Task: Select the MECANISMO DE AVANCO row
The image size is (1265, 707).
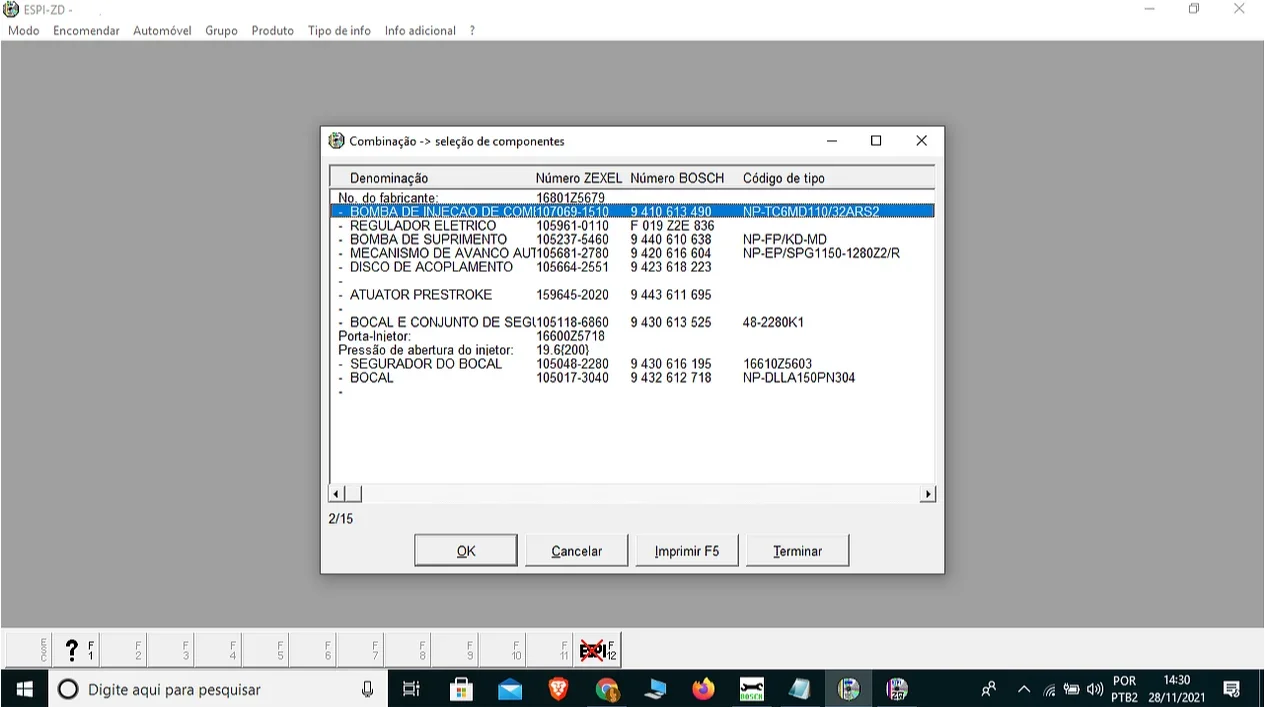Action: [632, 253]
